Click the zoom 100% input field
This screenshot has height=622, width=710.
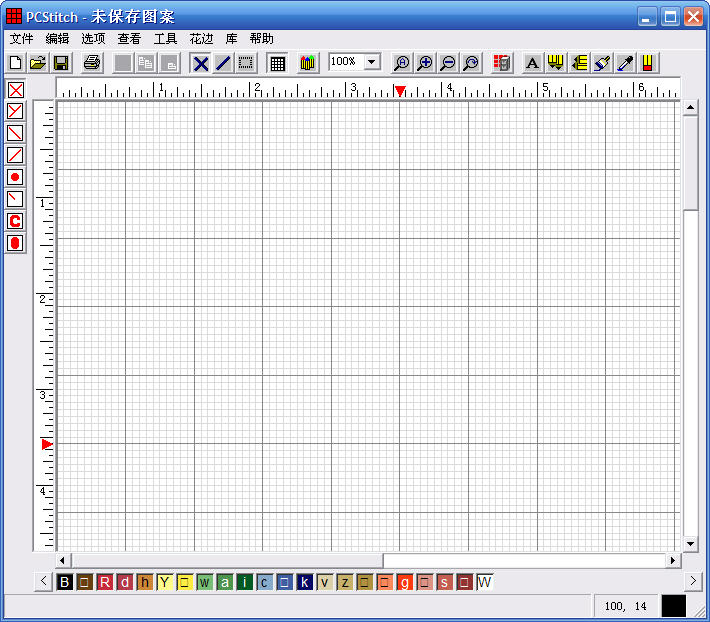[346, 61]
